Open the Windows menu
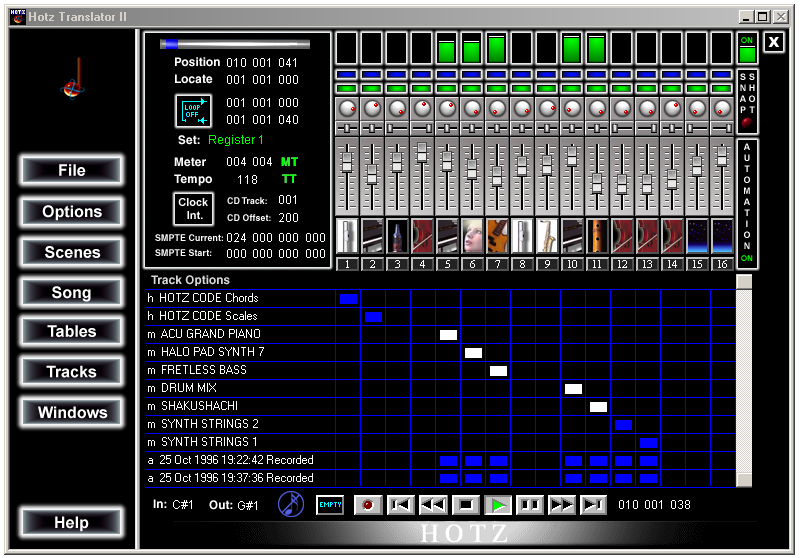Viewport: 800px width, 558px height. (x=71, y=412)
